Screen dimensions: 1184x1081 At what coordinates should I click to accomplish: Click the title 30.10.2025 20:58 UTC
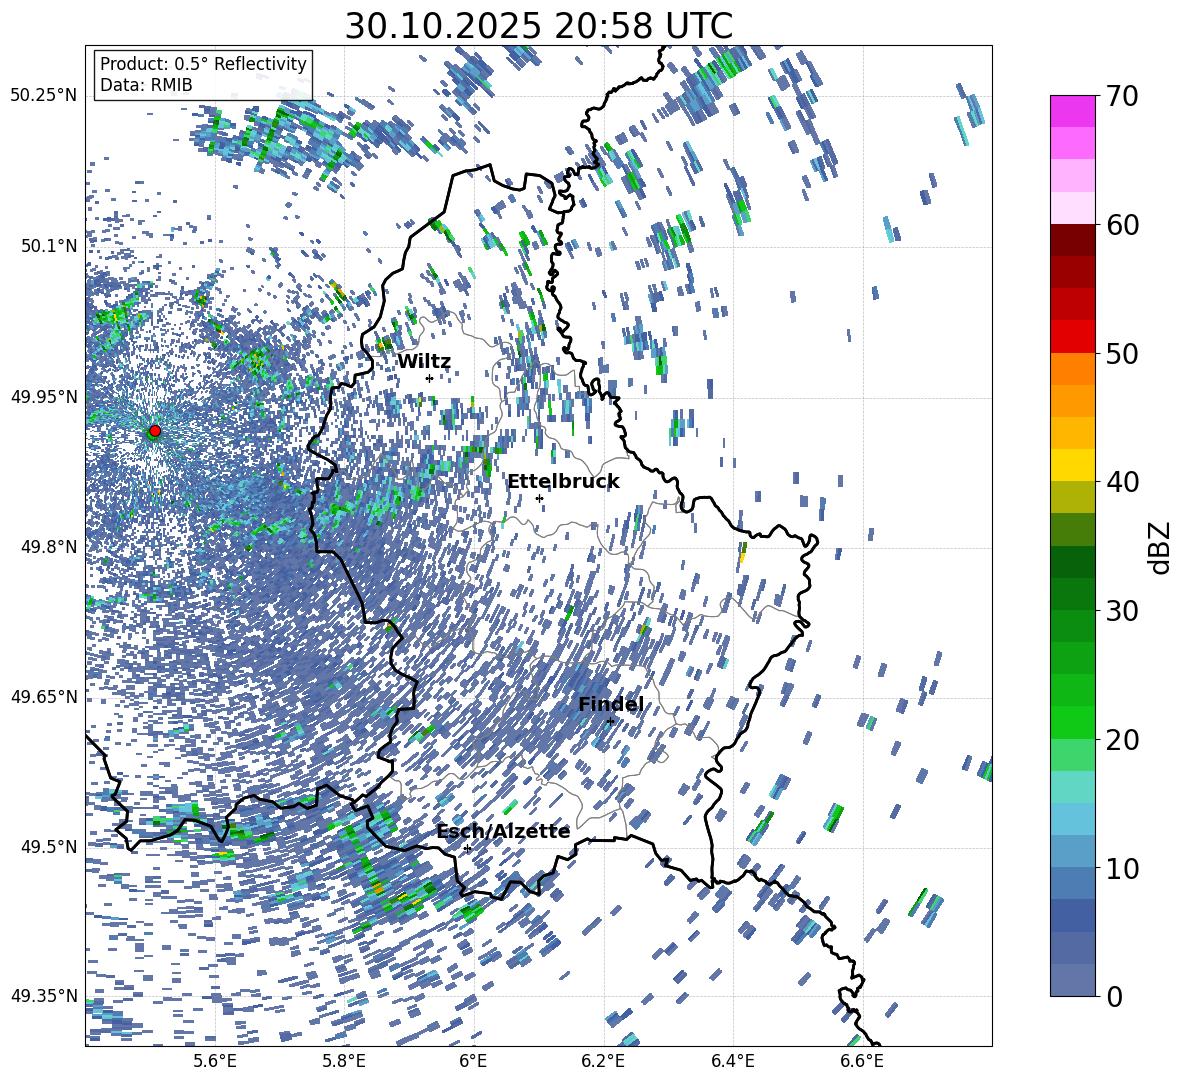coord(539,26)
